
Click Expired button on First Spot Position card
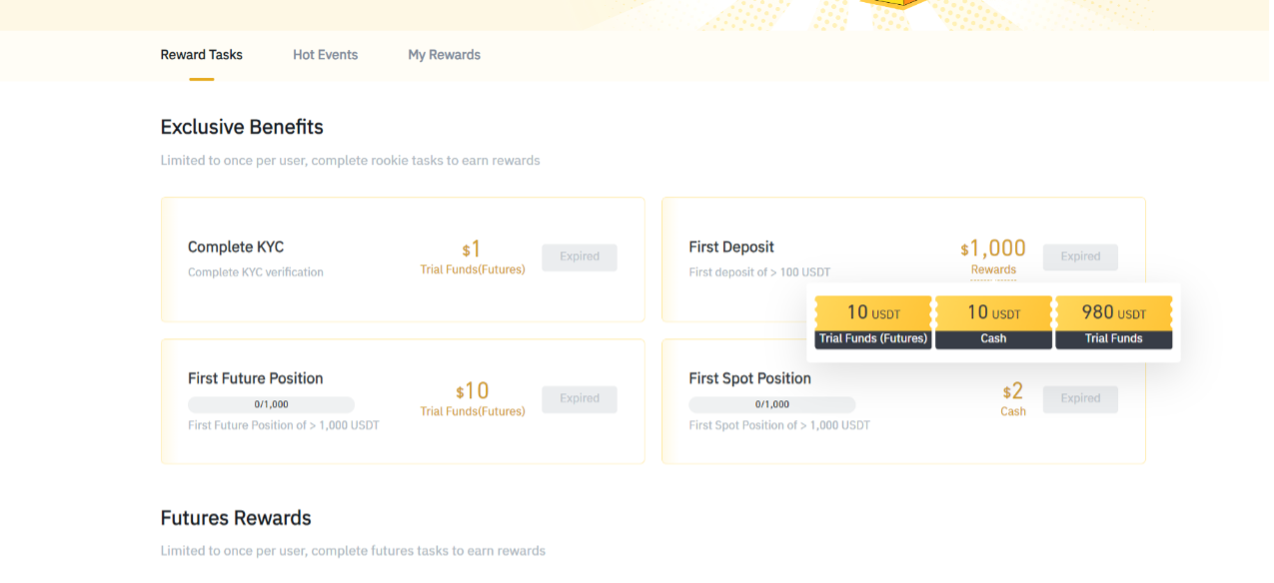point(1080,399)
